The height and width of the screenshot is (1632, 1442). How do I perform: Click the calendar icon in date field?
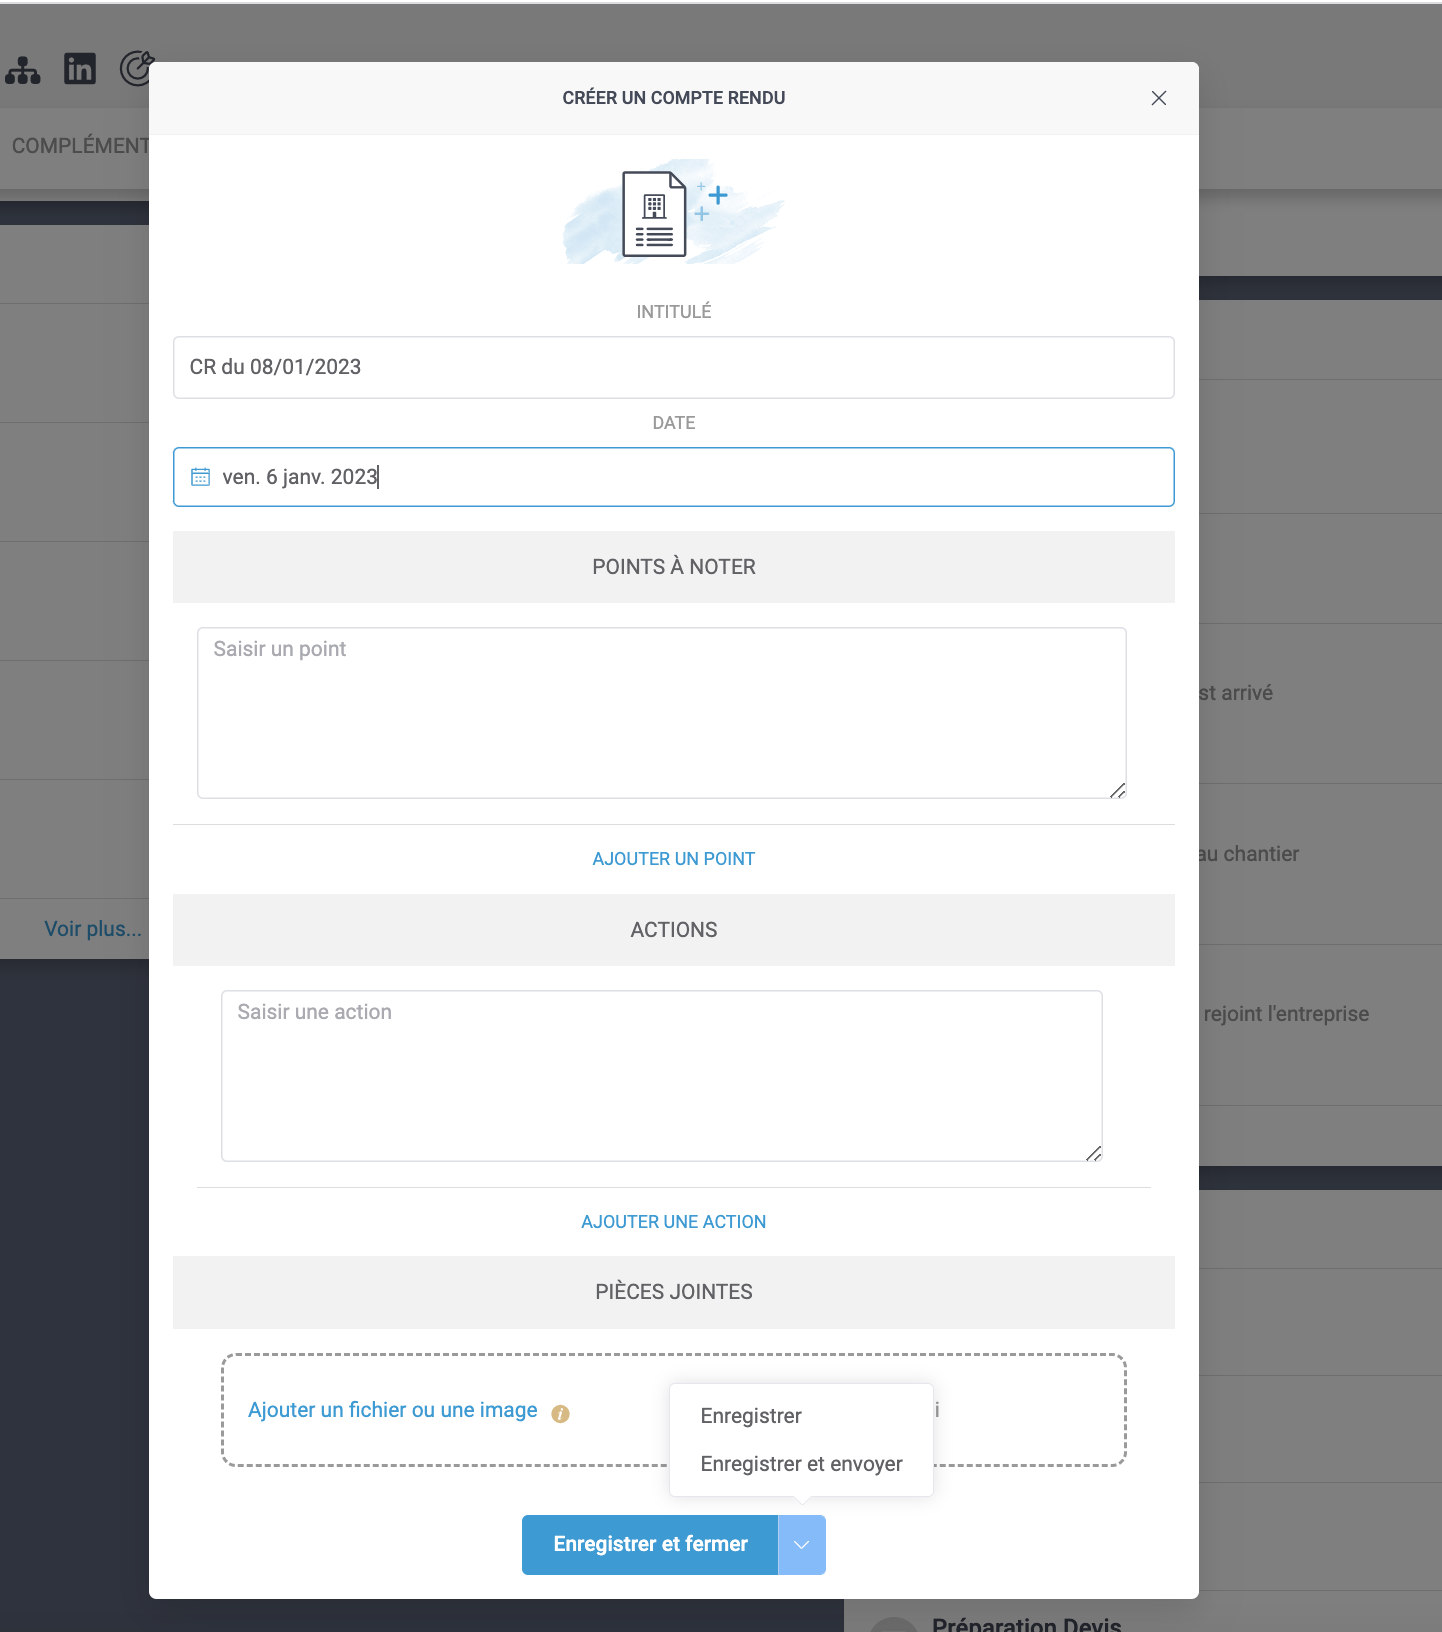[201, 477]
